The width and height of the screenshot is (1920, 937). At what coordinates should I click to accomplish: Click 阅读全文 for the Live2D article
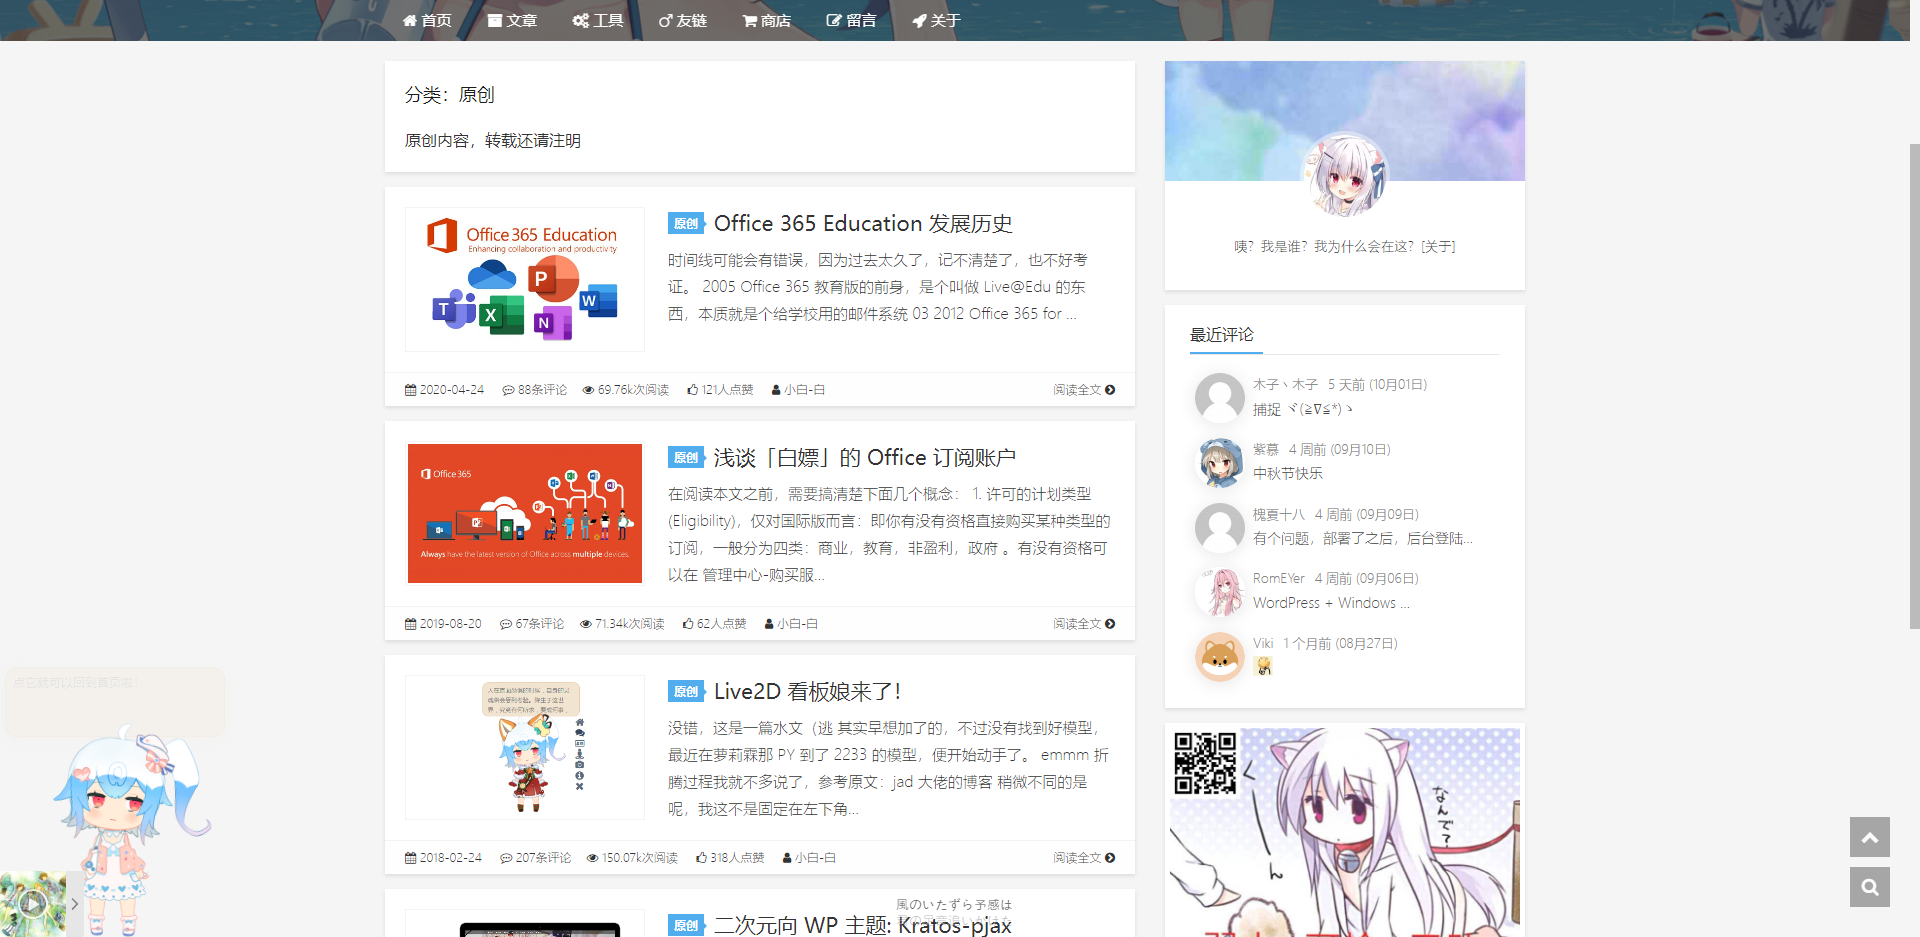1084,858
